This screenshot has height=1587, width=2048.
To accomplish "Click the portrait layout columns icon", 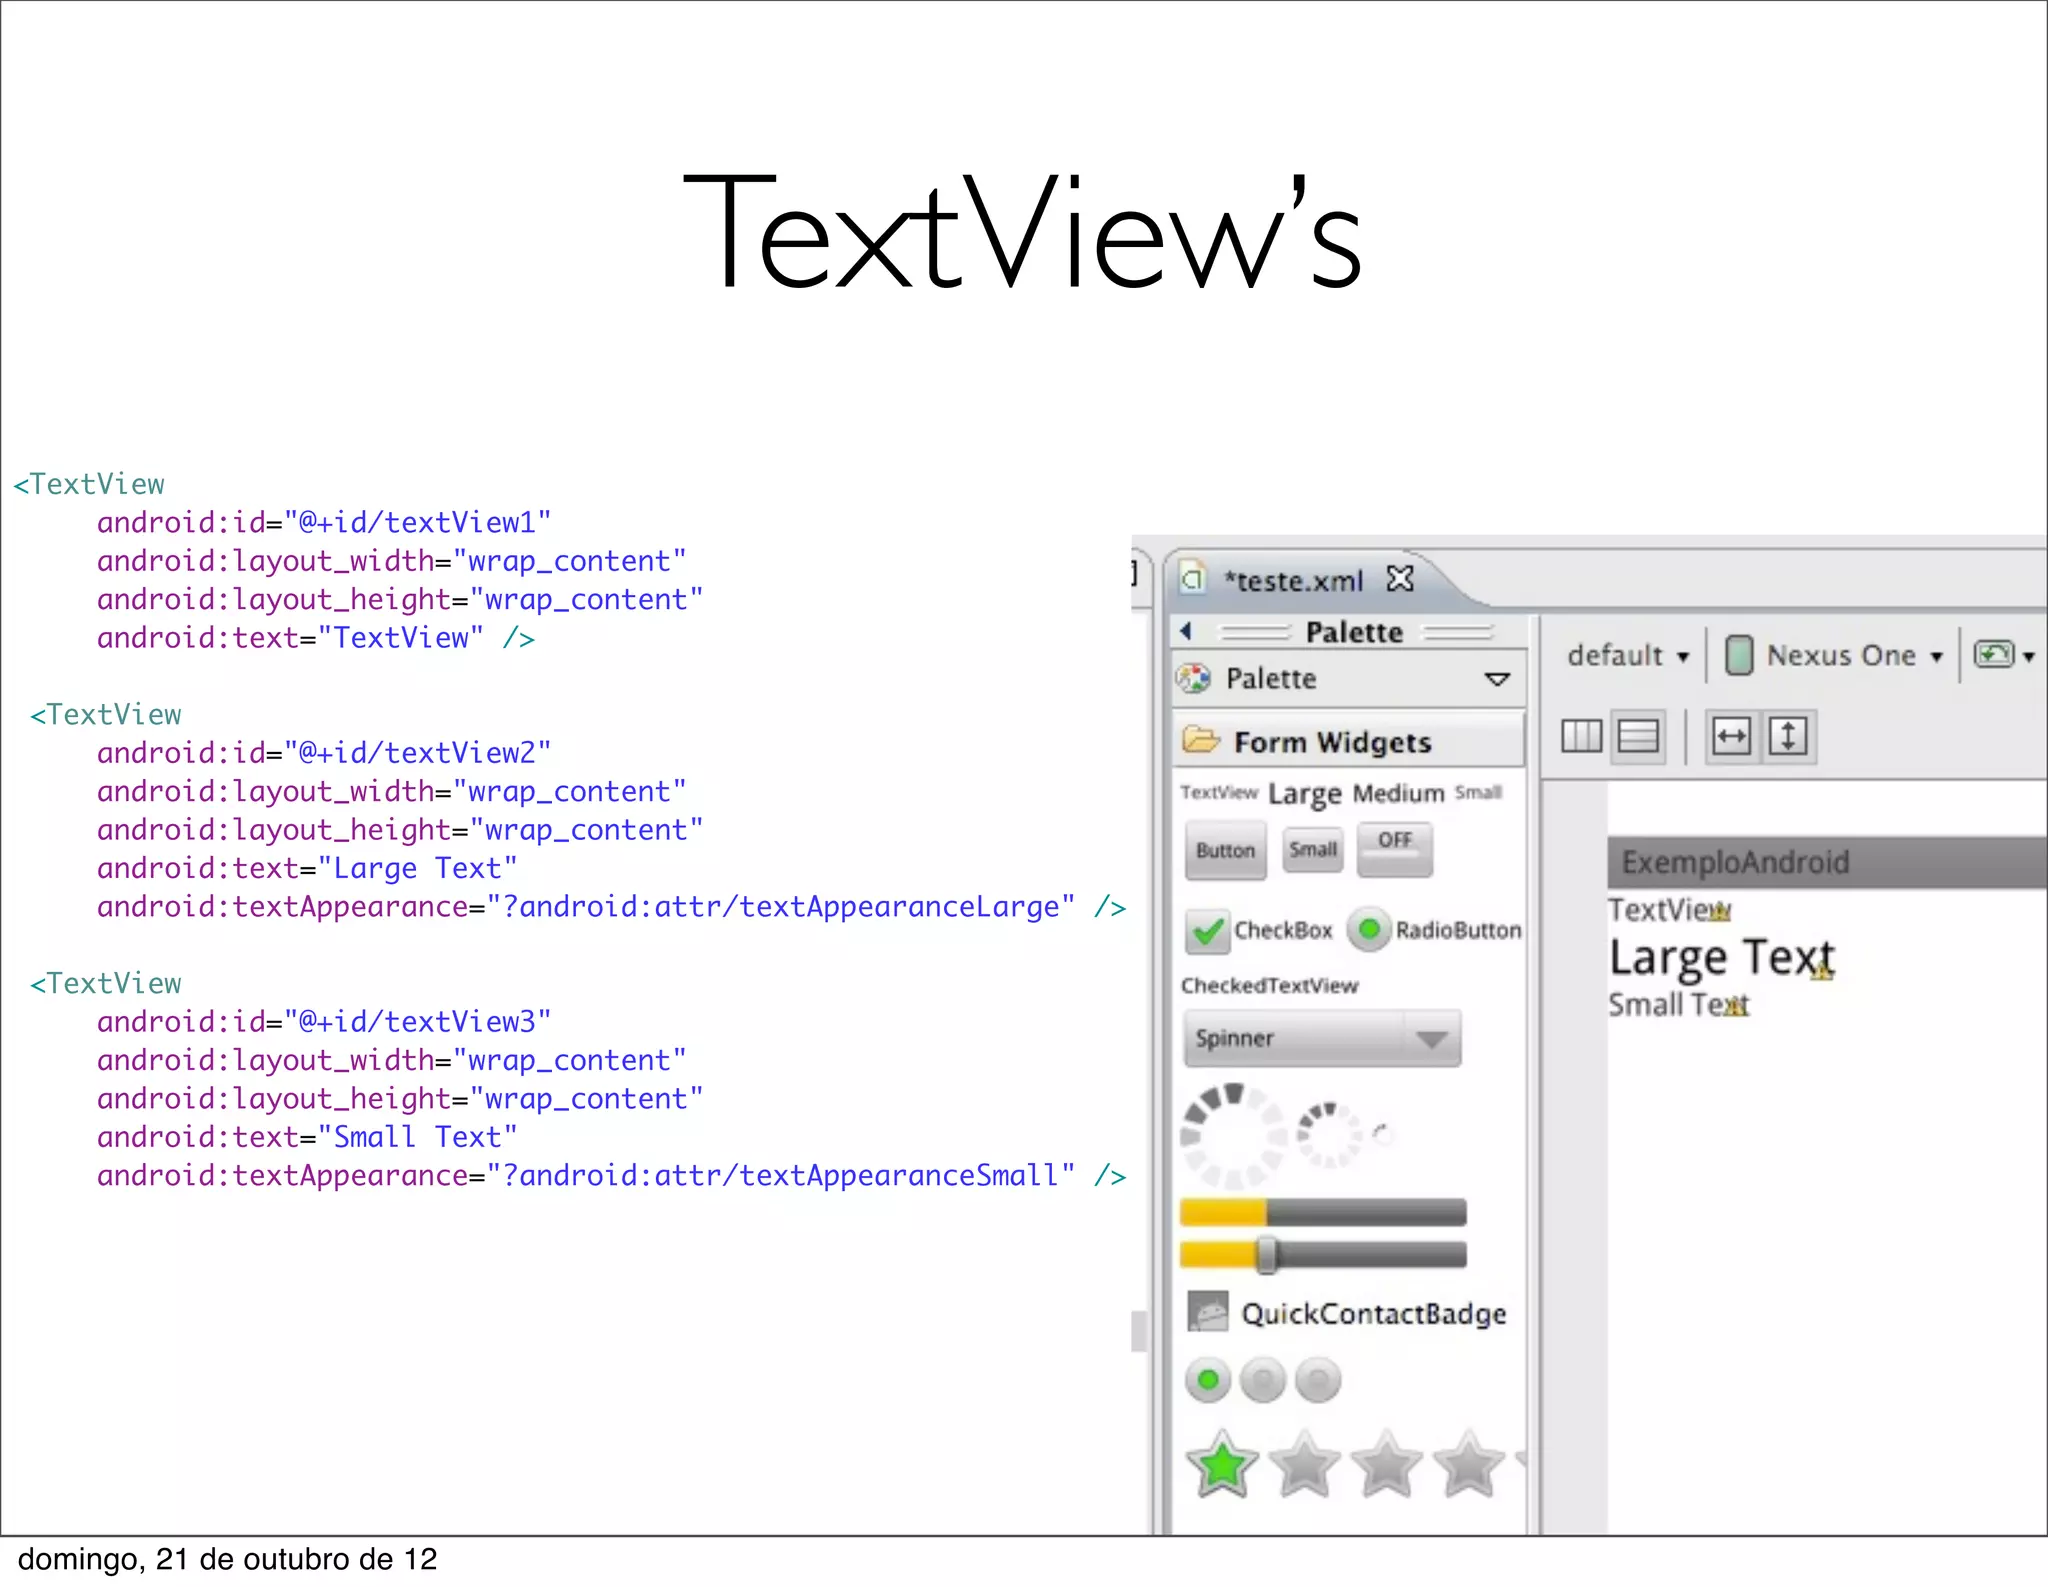I will point(1581,737).
